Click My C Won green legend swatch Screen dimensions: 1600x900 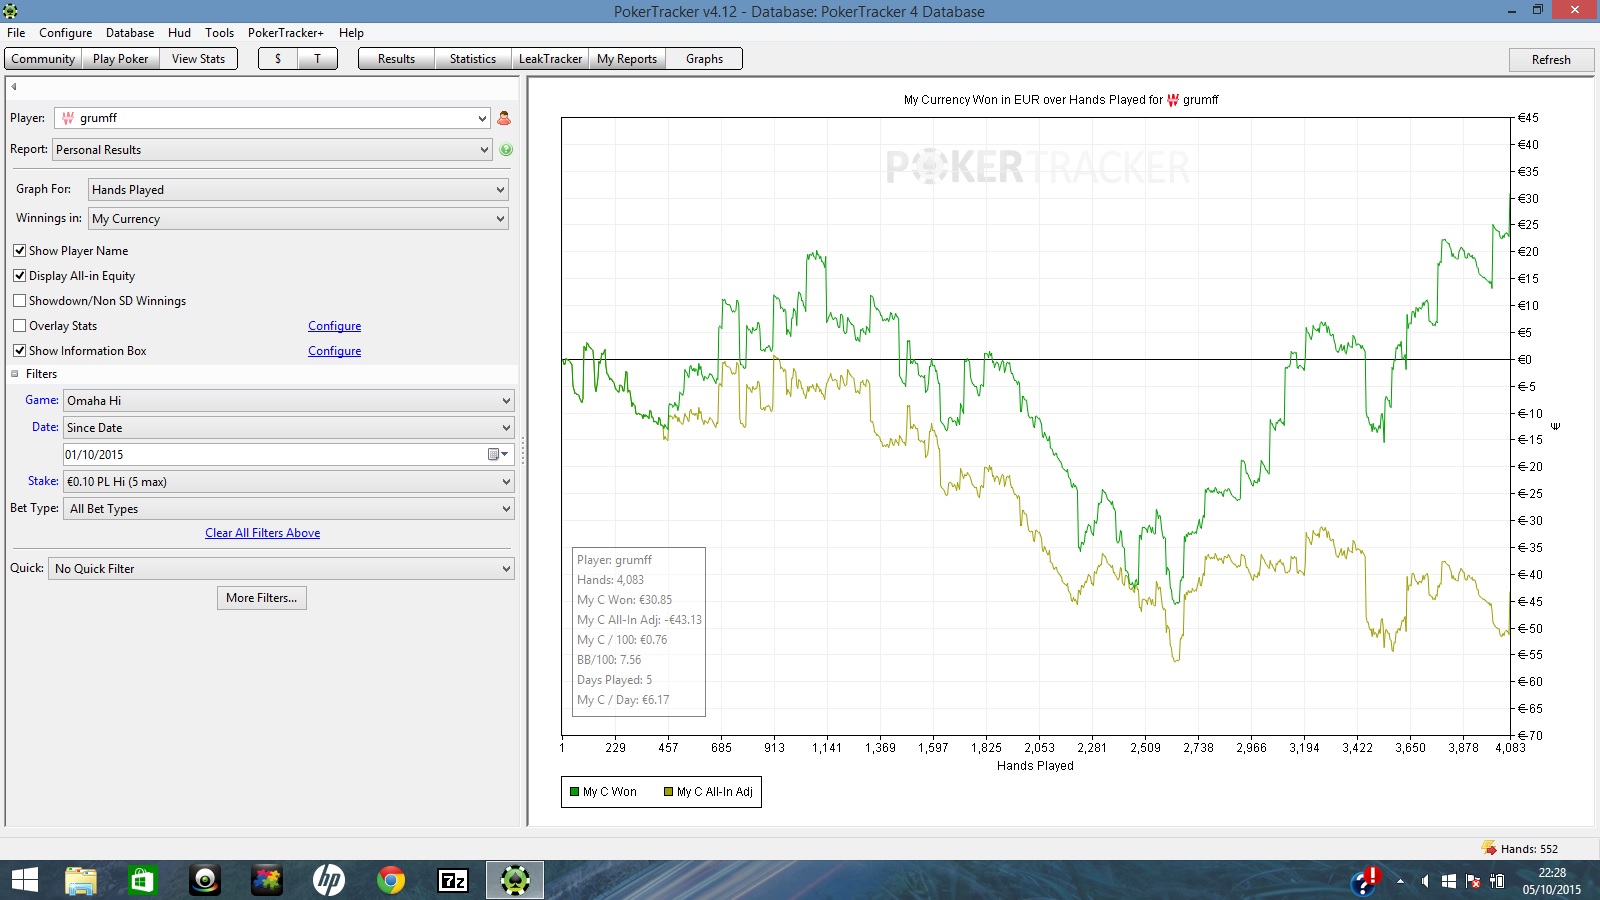[x=575, y=792]
